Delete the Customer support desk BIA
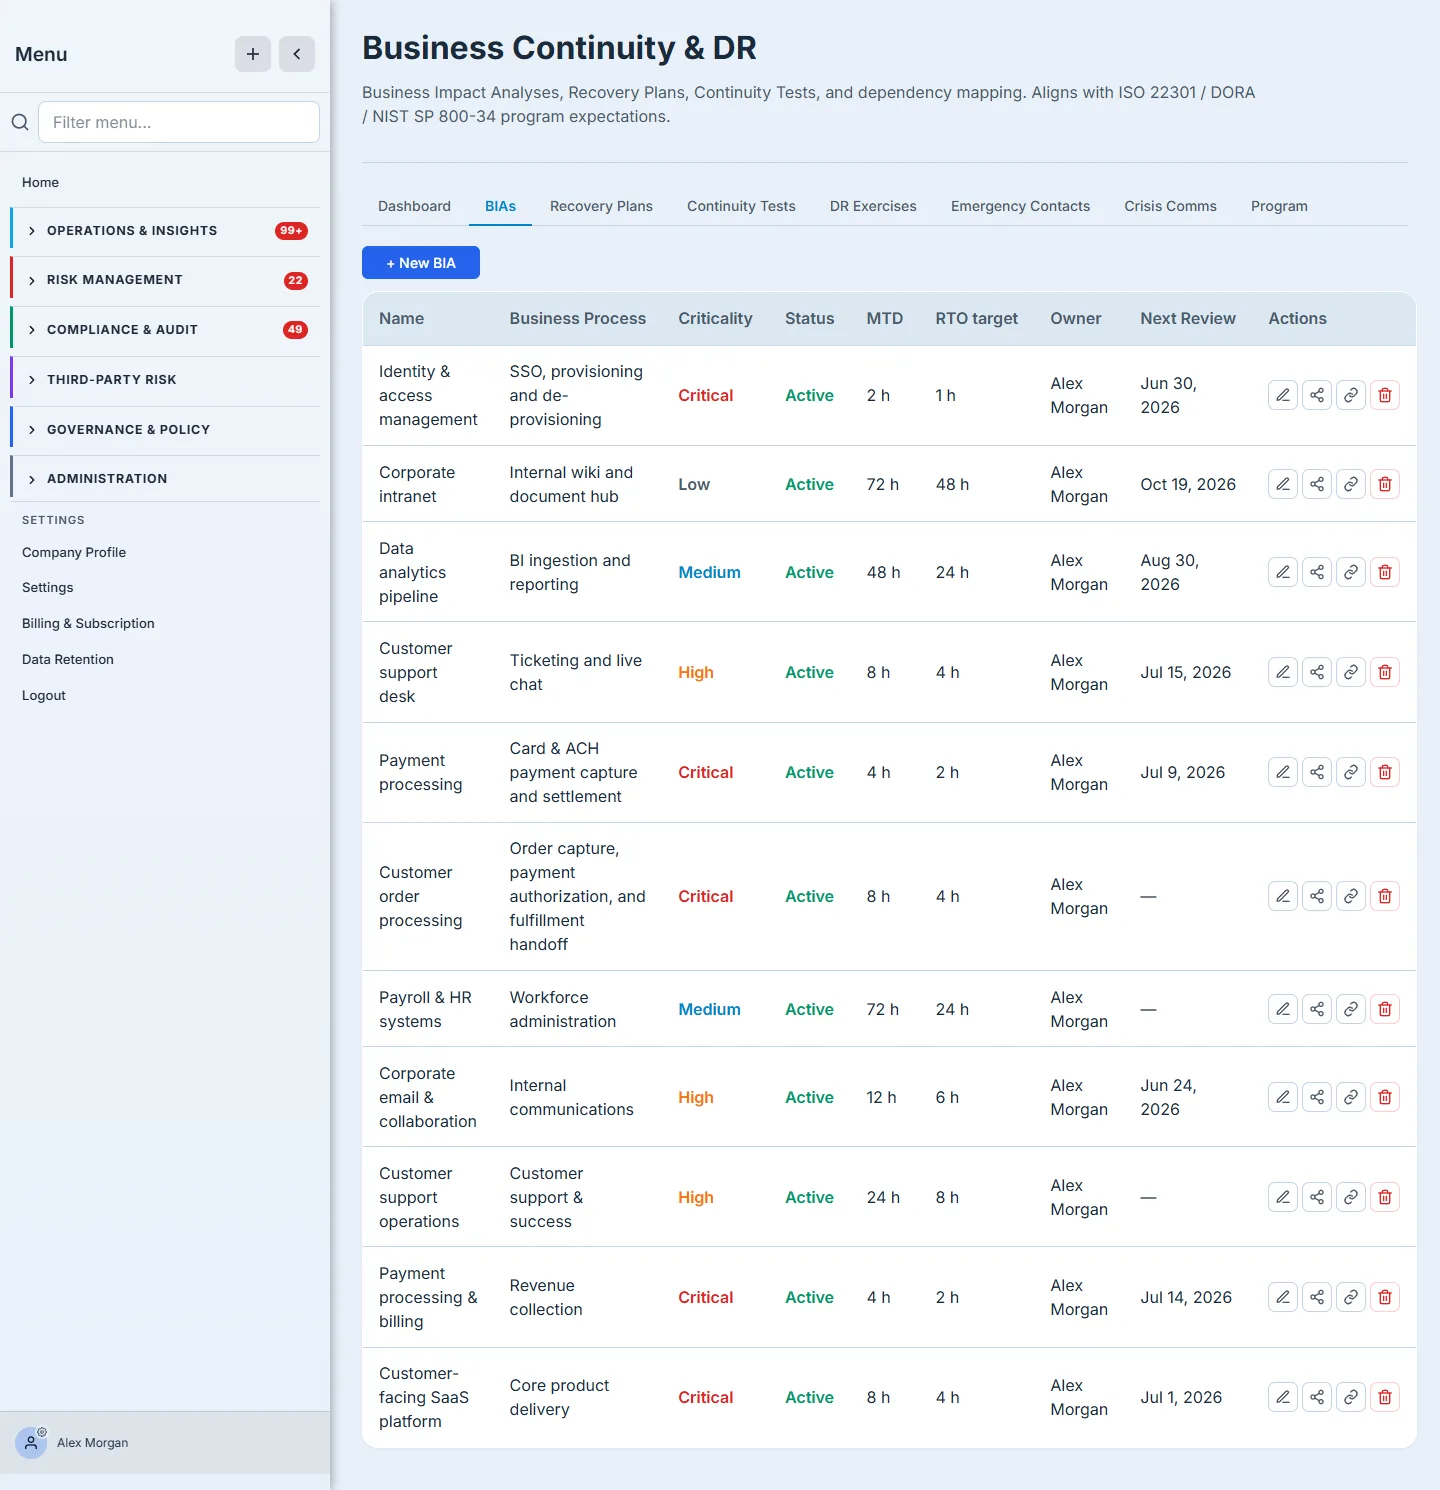Image resolution: width=1440 pixels, height=1490 pixels. [1385, 672]
